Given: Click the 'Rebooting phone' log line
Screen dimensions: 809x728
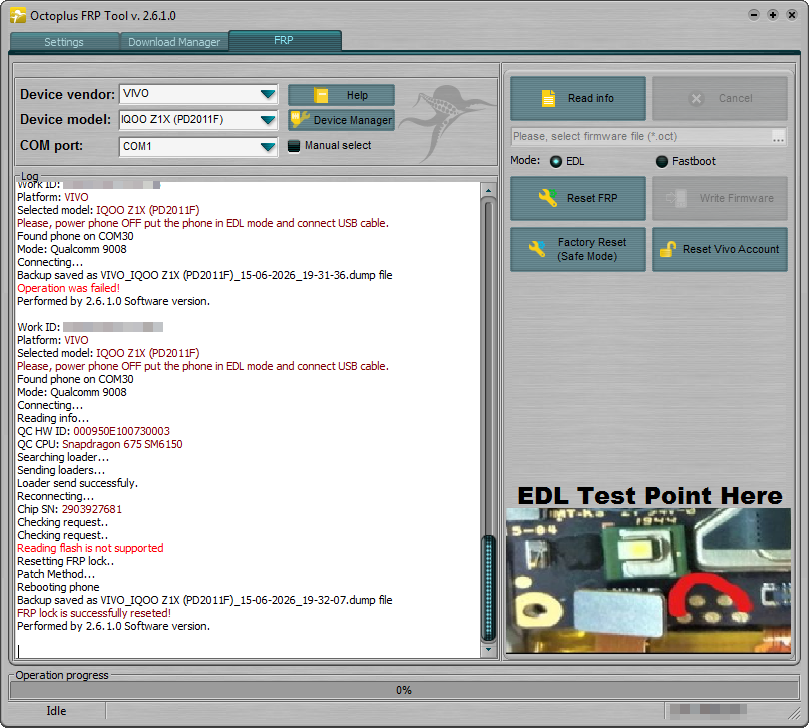Looking at the screenshot, I should 58,587.
